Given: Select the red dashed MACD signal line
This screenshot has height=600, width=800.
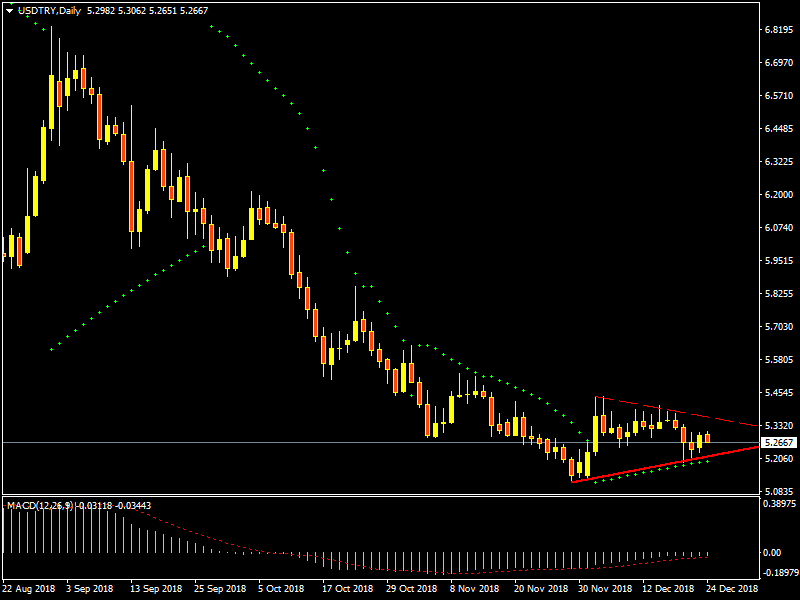Looking at the screenshot, I should pyautogui.click(x=200, y=536).
